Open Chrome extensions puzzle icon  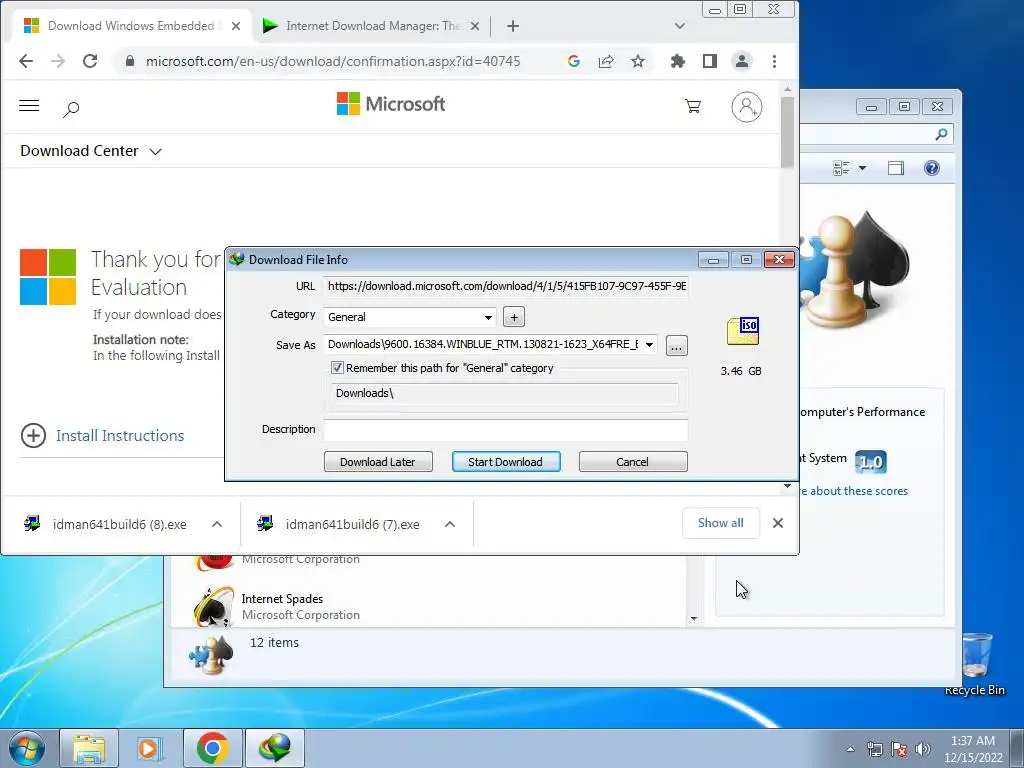click(678, 61)
